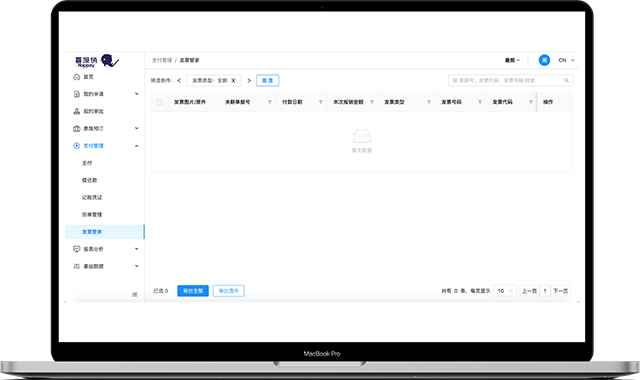Expand the 报表分析 submenu chevron
The image size is (640, 380).
[x=137, y=249]
